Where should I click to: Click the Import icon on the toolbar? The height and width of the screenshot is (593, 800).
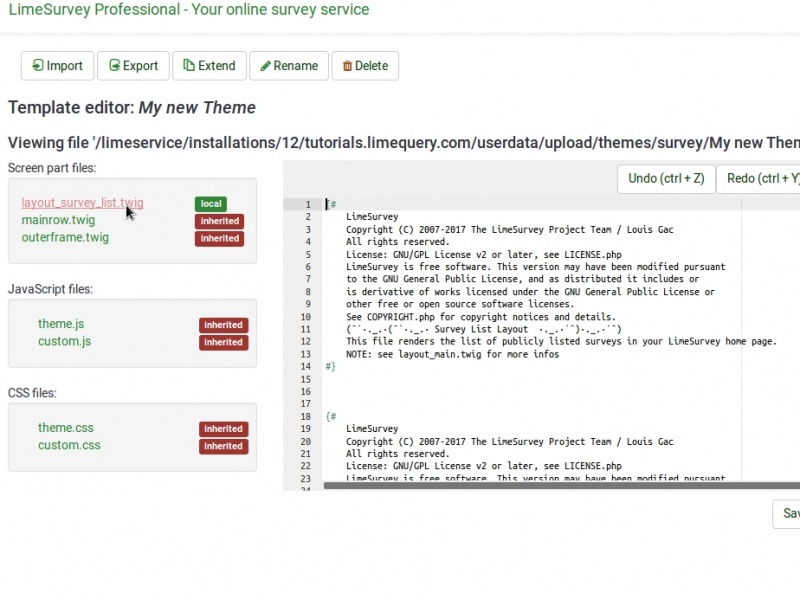[x=40, y=66]
